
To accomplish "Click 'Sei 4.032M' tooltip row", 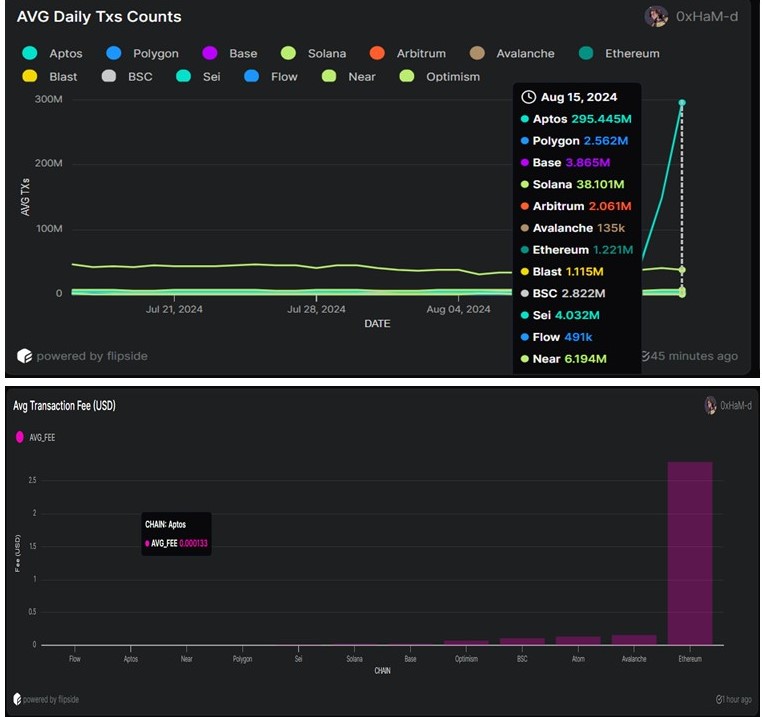I will (x=560, y=315).
